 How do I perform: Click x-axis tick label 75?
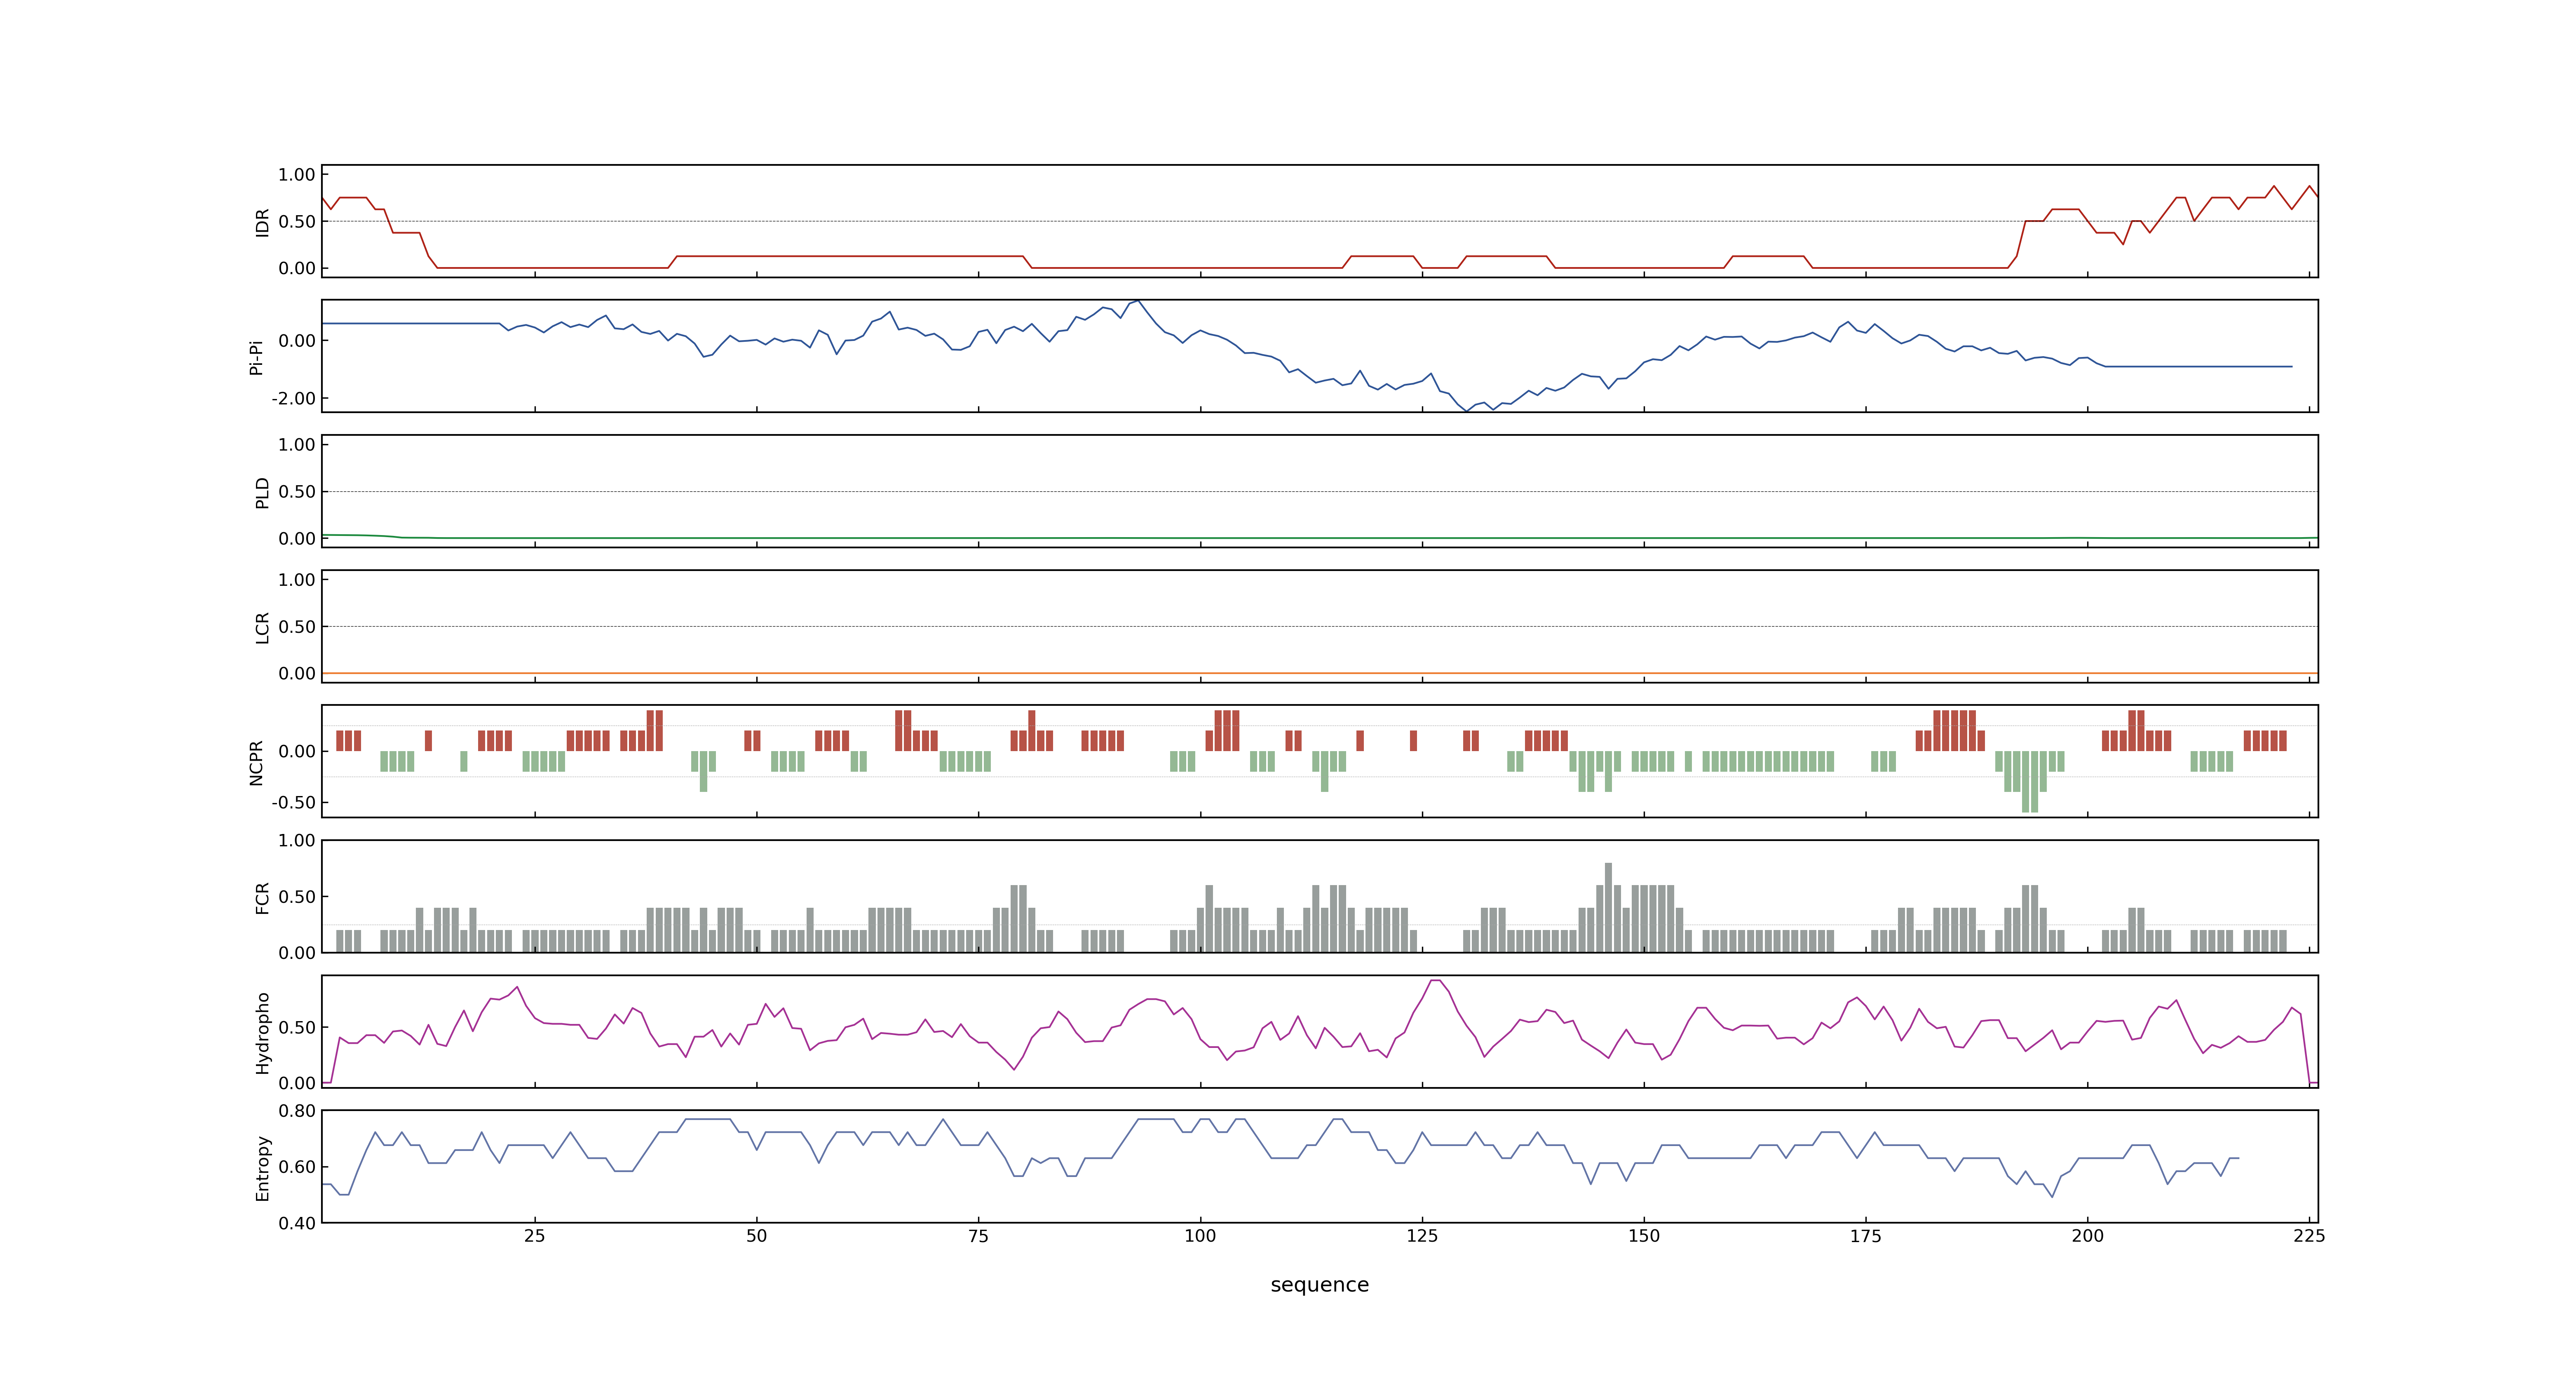click(x=978, y=1236)
